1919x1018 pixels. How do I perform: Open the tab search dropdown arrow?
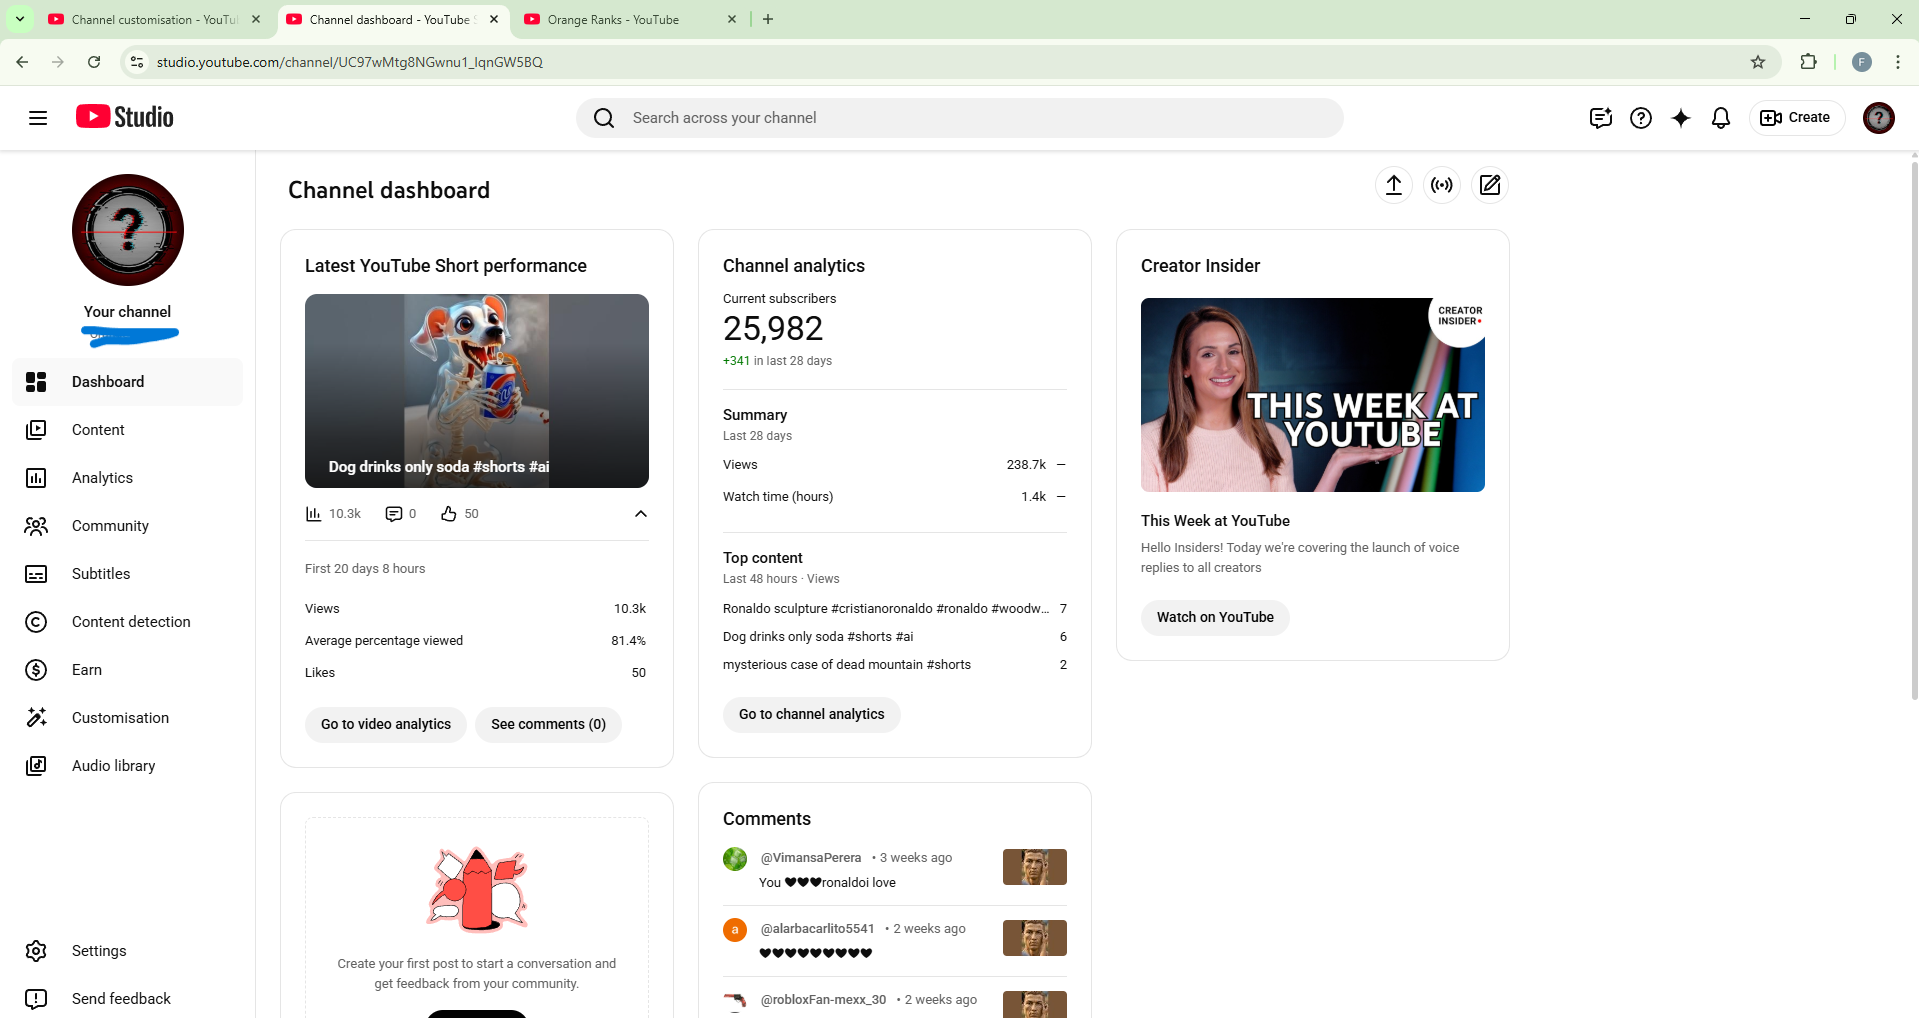[19, 19]
